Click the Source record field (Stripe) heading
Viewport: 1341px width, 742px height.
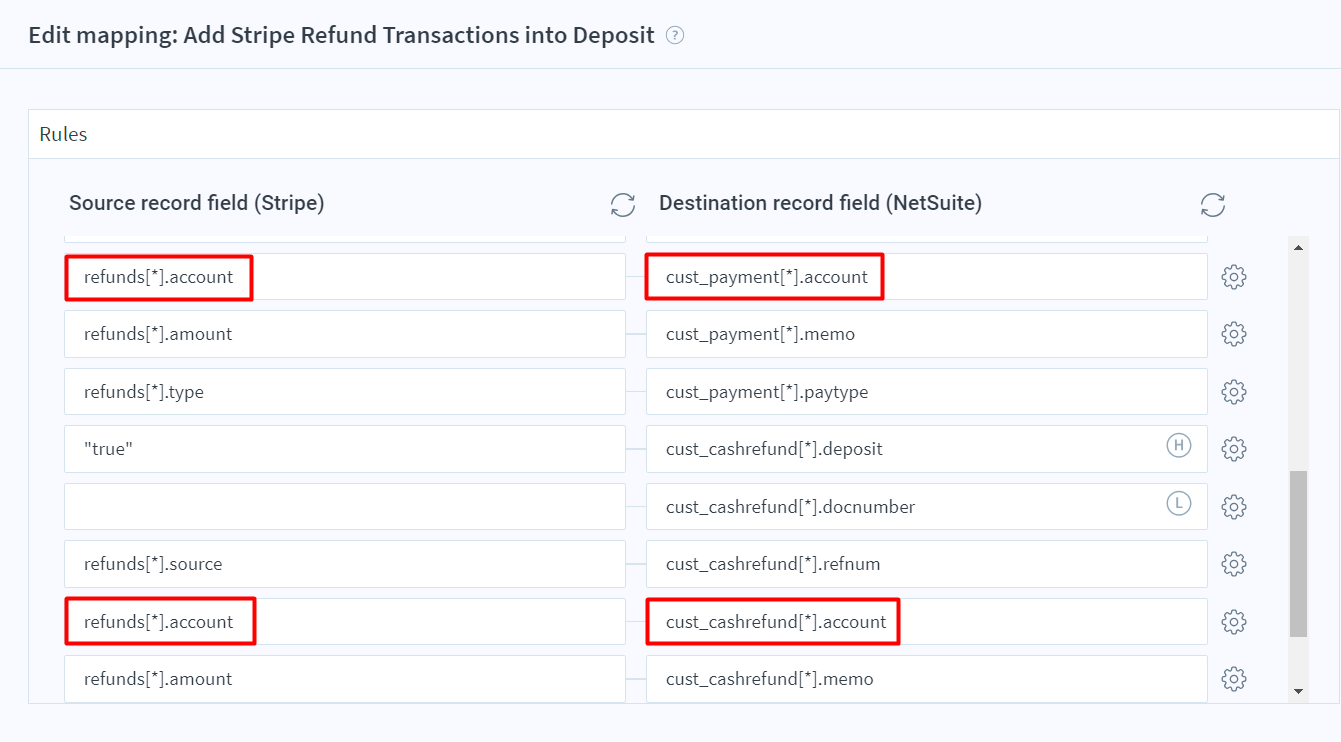coord(197,203)
